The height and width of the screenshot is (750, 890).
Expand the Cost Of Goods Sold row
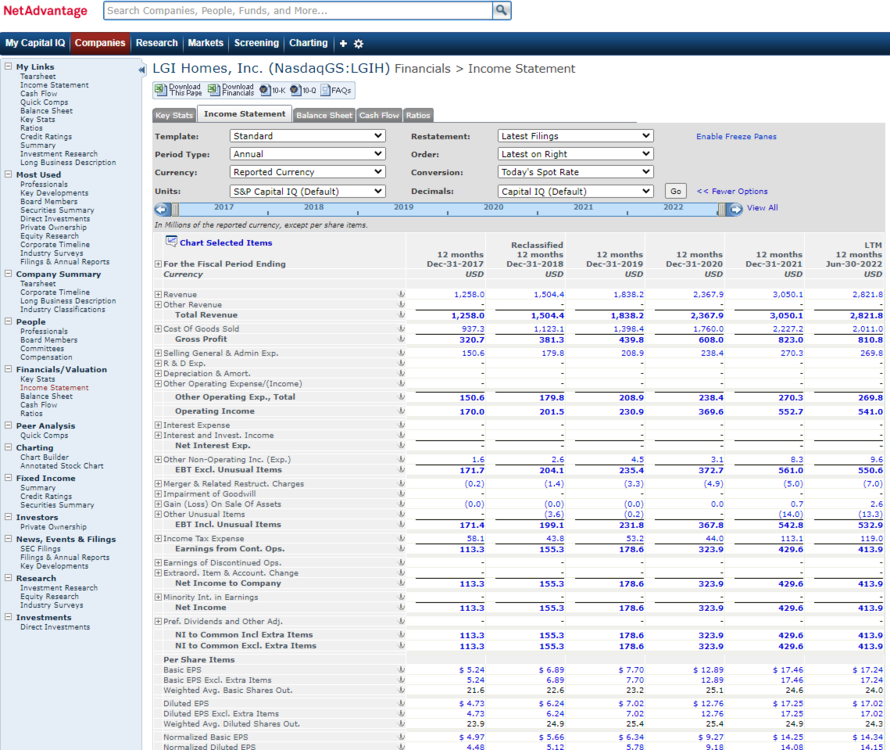click(x=158, y=329)
